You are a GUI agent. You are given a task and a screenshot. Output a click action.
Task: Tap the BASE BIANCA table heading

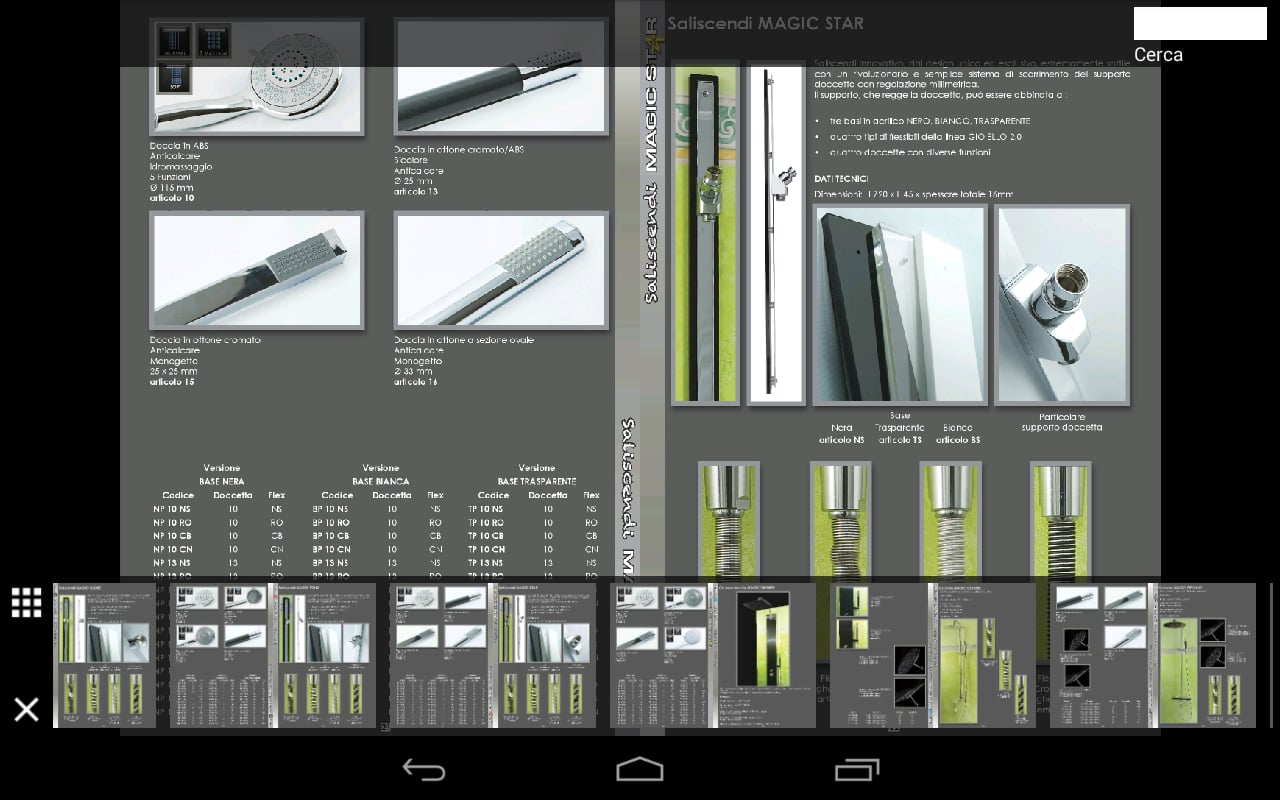tap(380, 481)
